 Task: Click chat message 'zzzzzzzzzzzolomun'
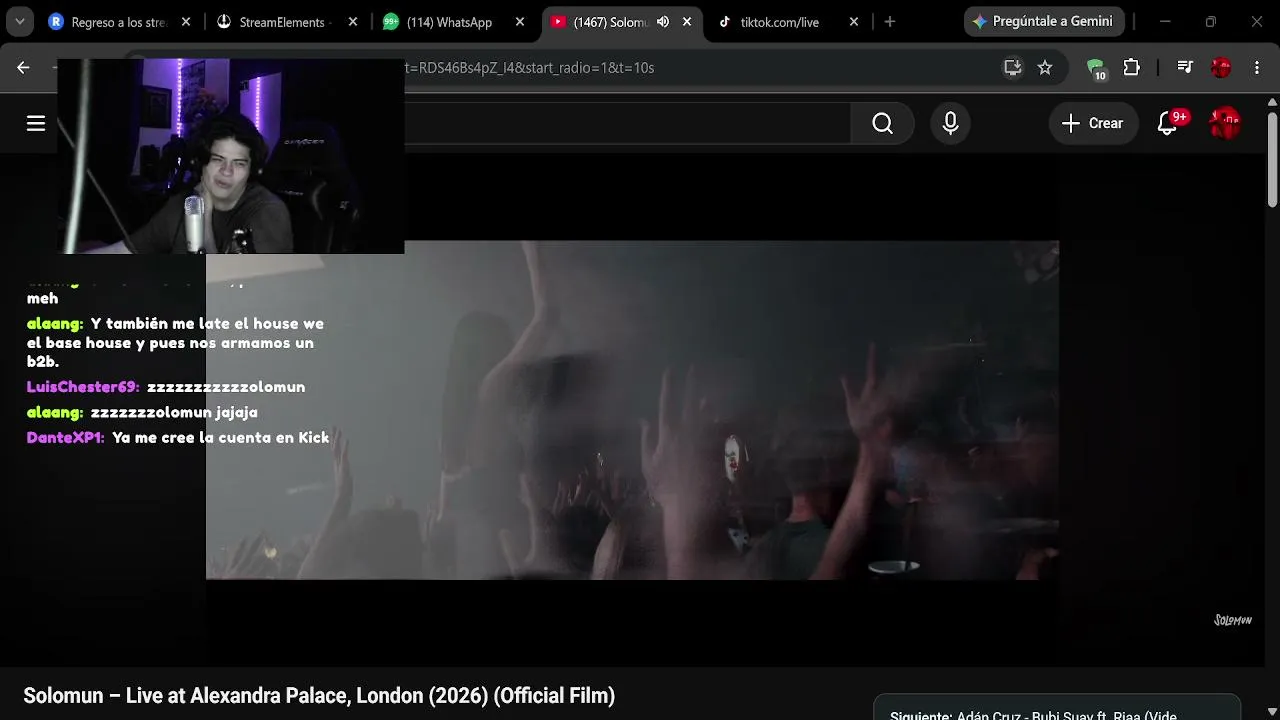click(226, 387)
